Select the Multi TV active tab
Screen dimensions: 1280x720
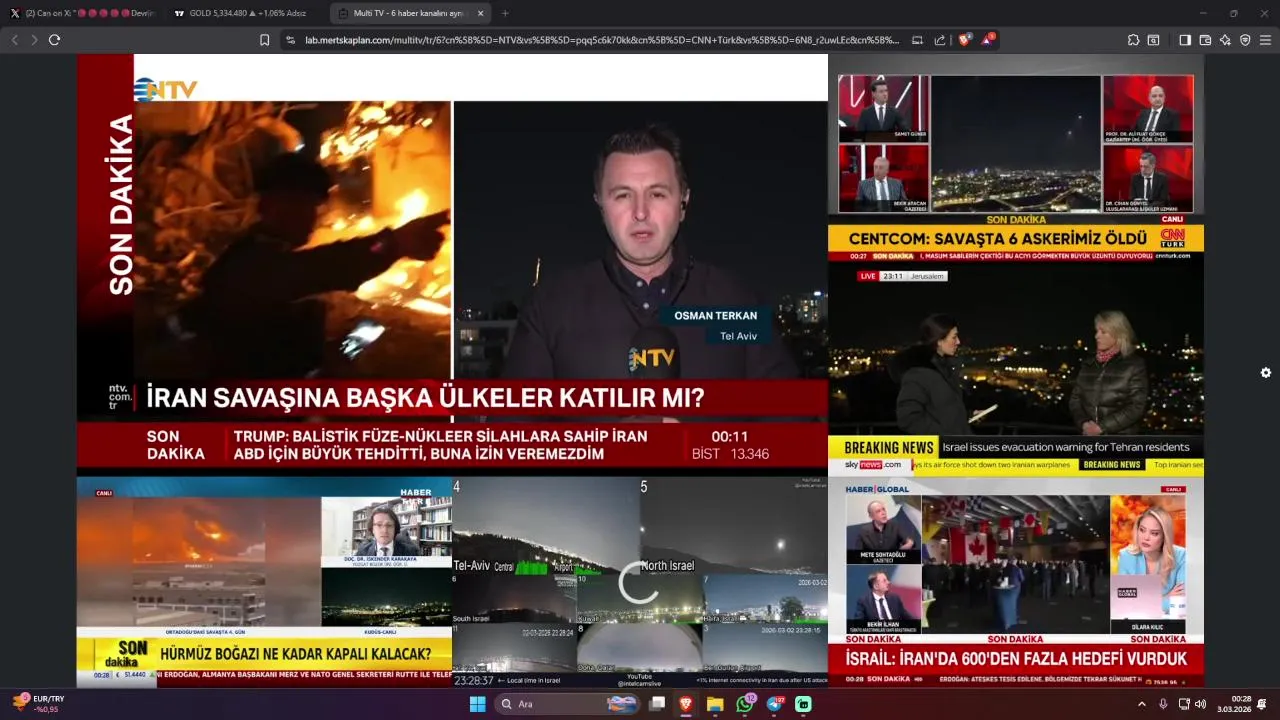[410, 13]
